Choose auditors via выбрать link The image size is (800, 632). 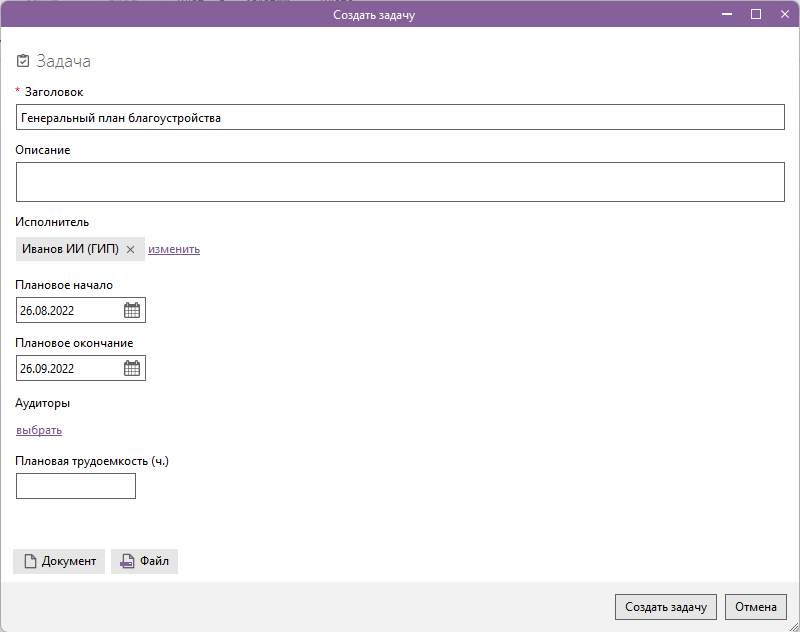(x=39, y=430)
